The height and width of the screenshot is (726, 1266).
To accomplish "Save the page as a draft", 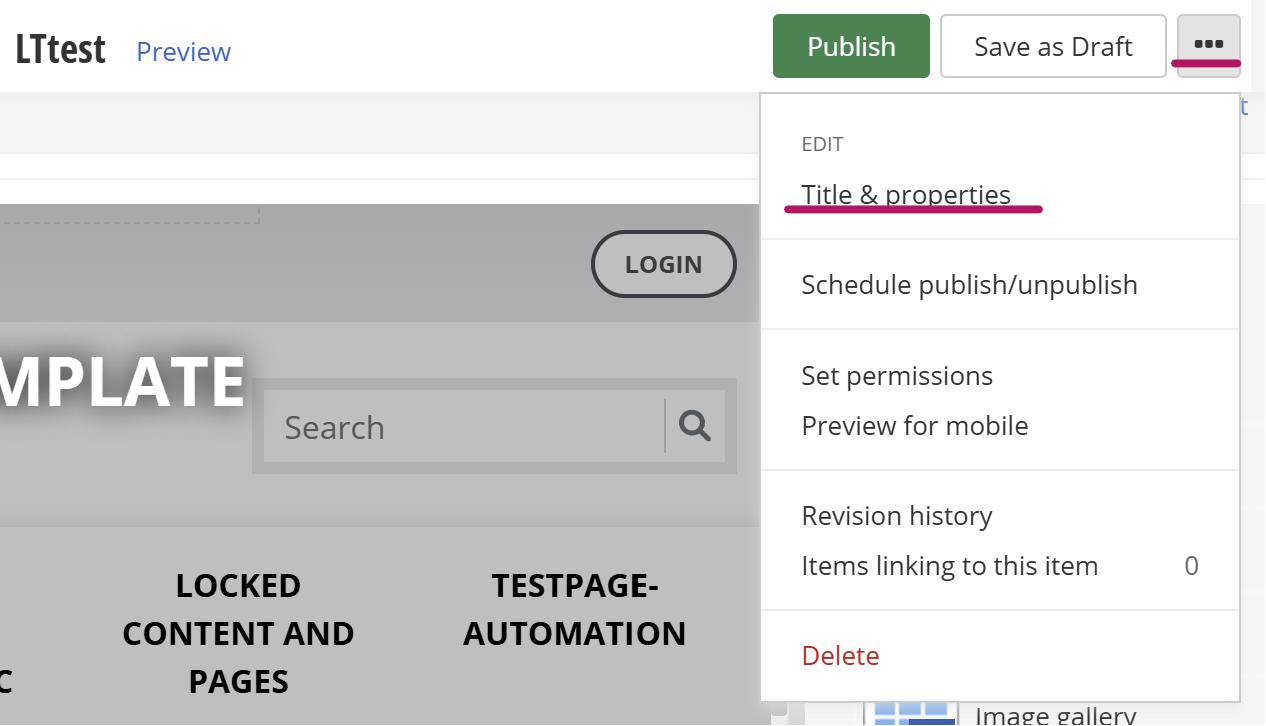I will (1053, 46).
